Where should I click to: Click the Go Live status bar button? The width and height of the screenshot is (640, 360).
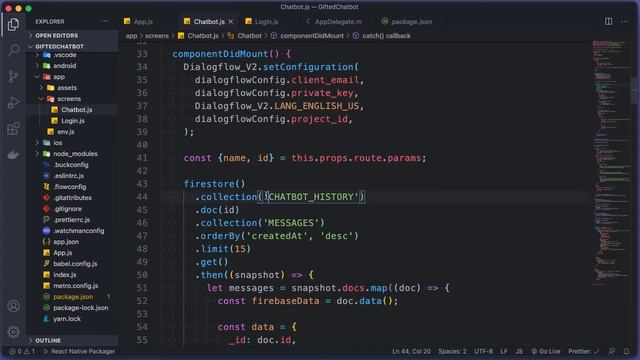click(x=545, y=351)
